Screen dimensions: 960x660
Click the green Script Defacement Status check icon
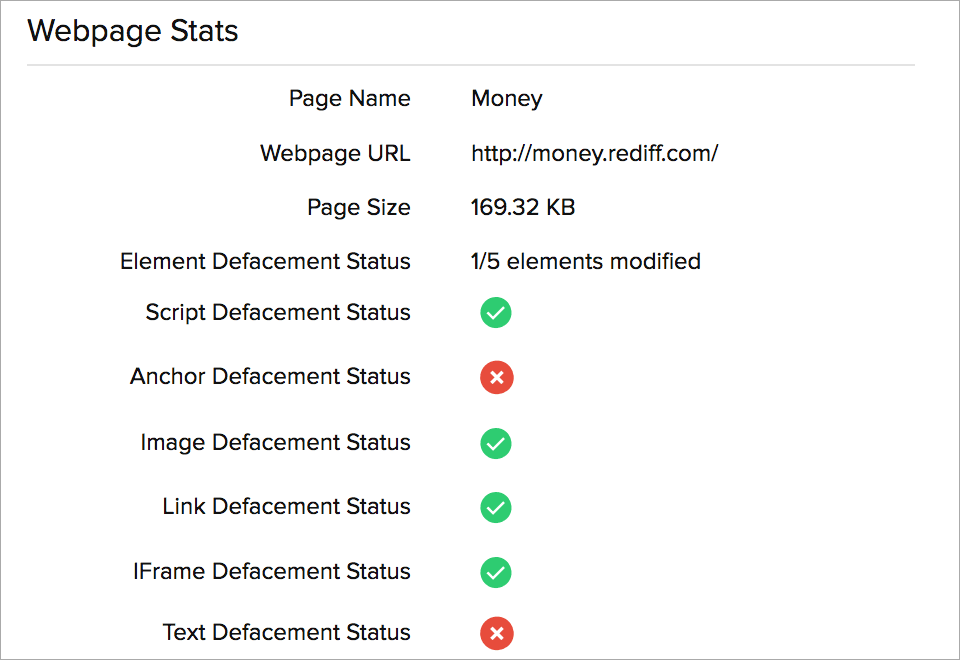(496, 313)
